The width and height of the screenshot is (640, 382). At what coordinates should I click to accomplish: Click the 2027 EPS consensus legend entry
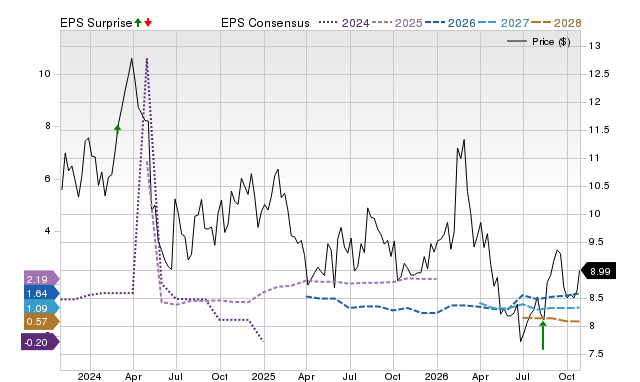[504, 23]
